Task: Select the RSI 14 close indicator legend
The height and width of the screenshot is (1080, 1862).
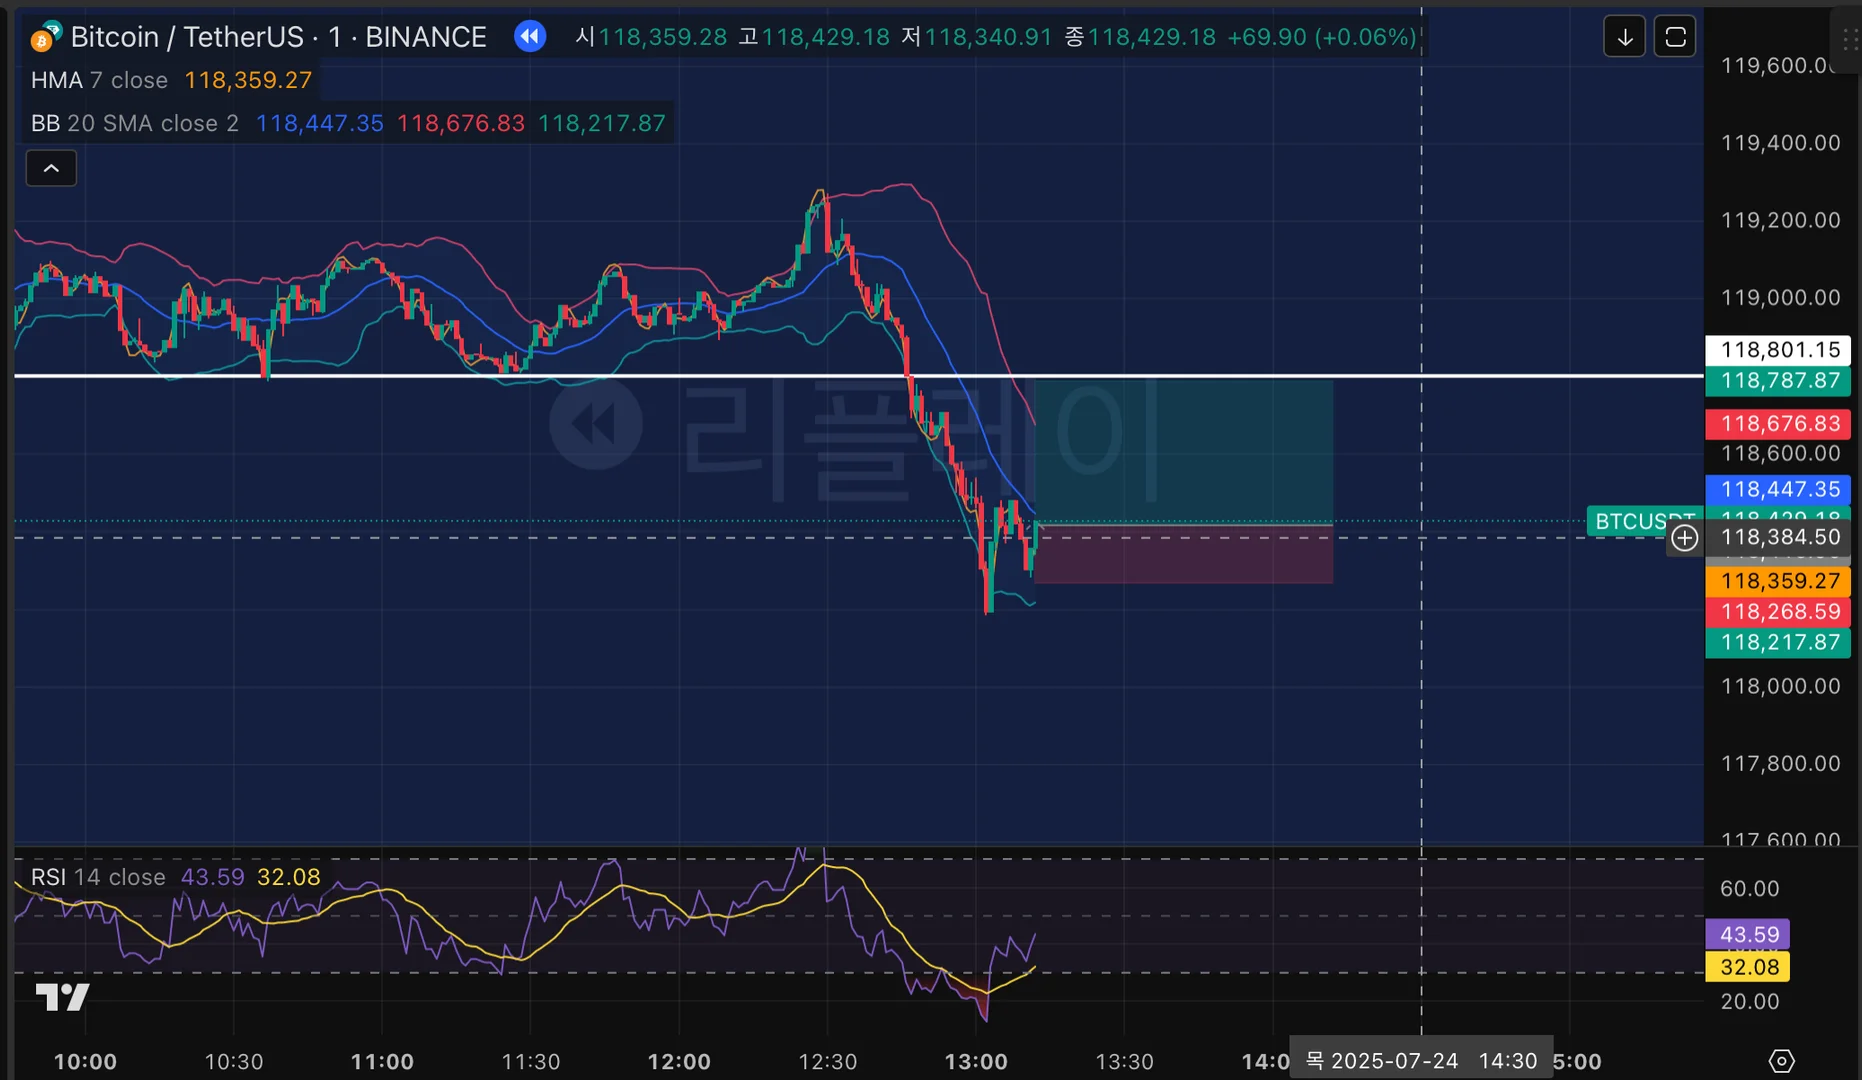Action: pyautogui.click(x=98, y=877)
